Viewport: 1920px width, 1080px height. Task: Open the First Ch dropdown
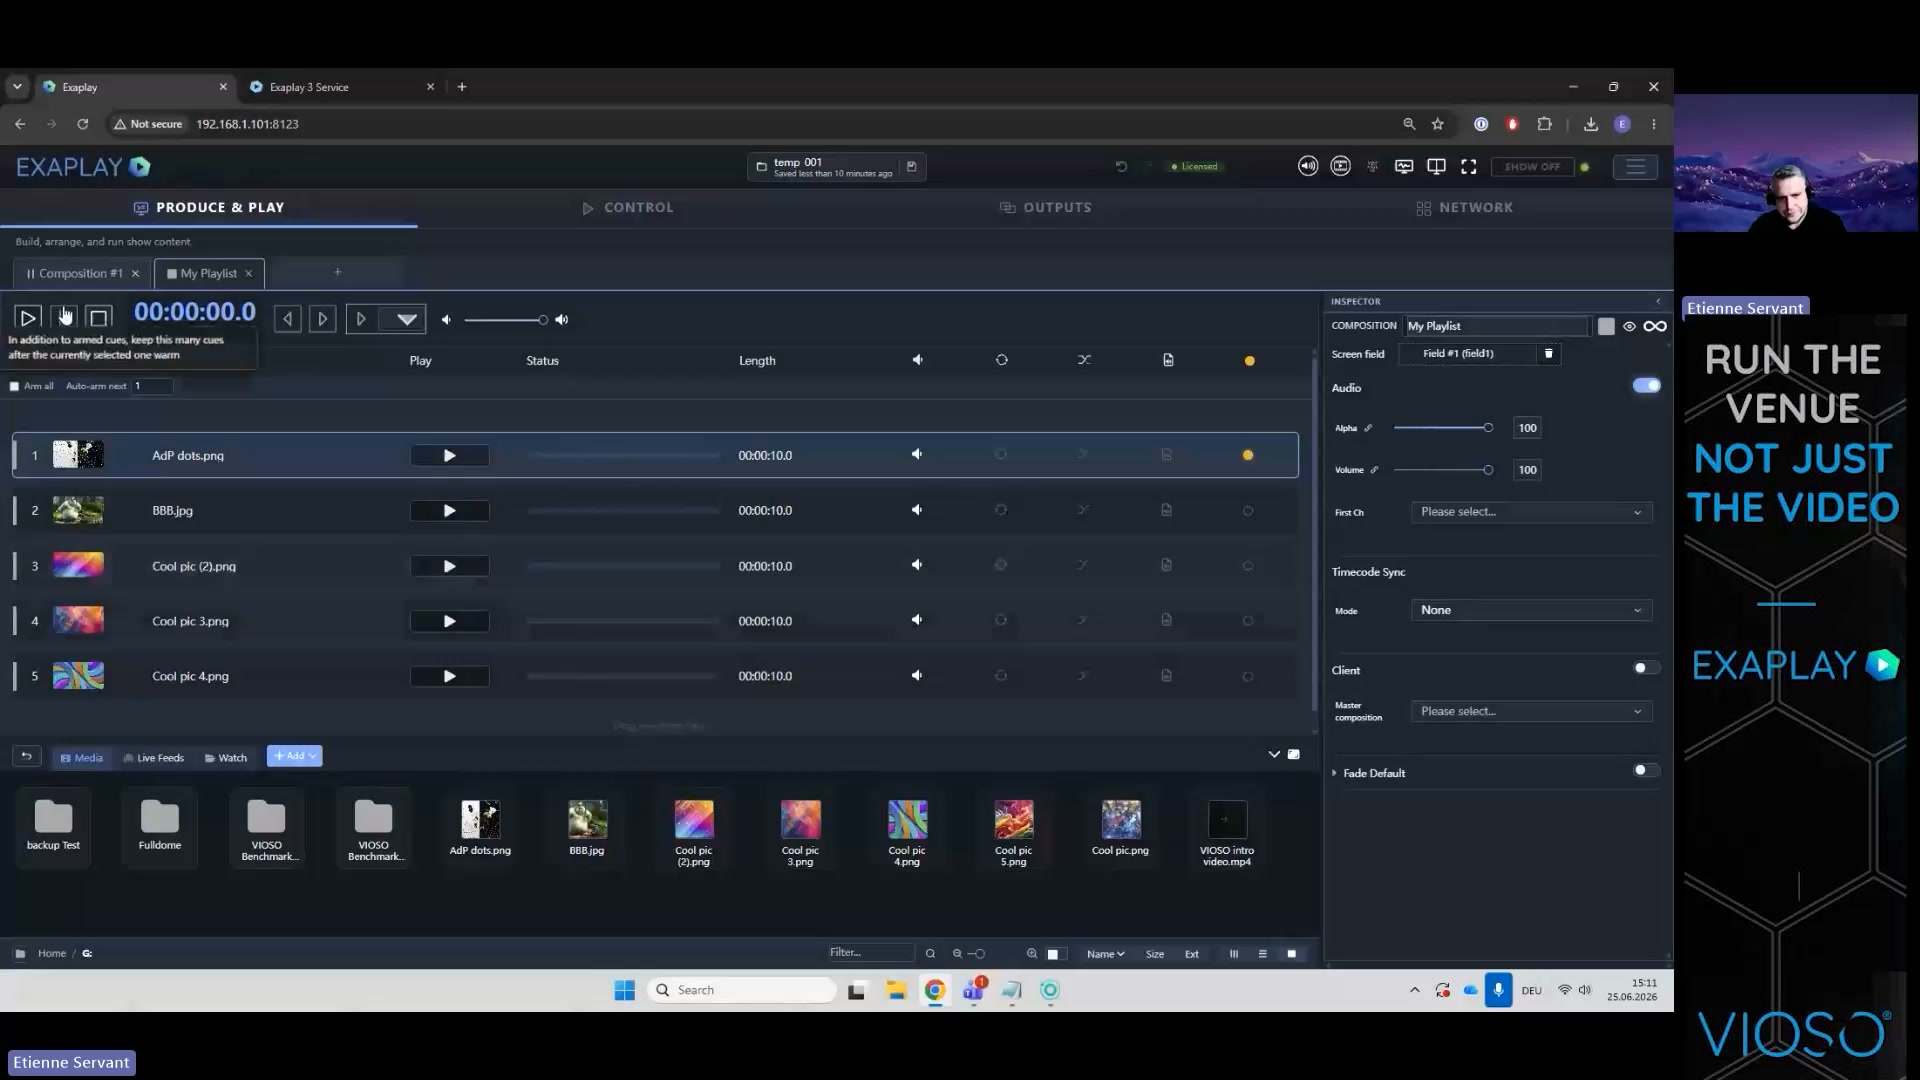(x=1531, y=512)
